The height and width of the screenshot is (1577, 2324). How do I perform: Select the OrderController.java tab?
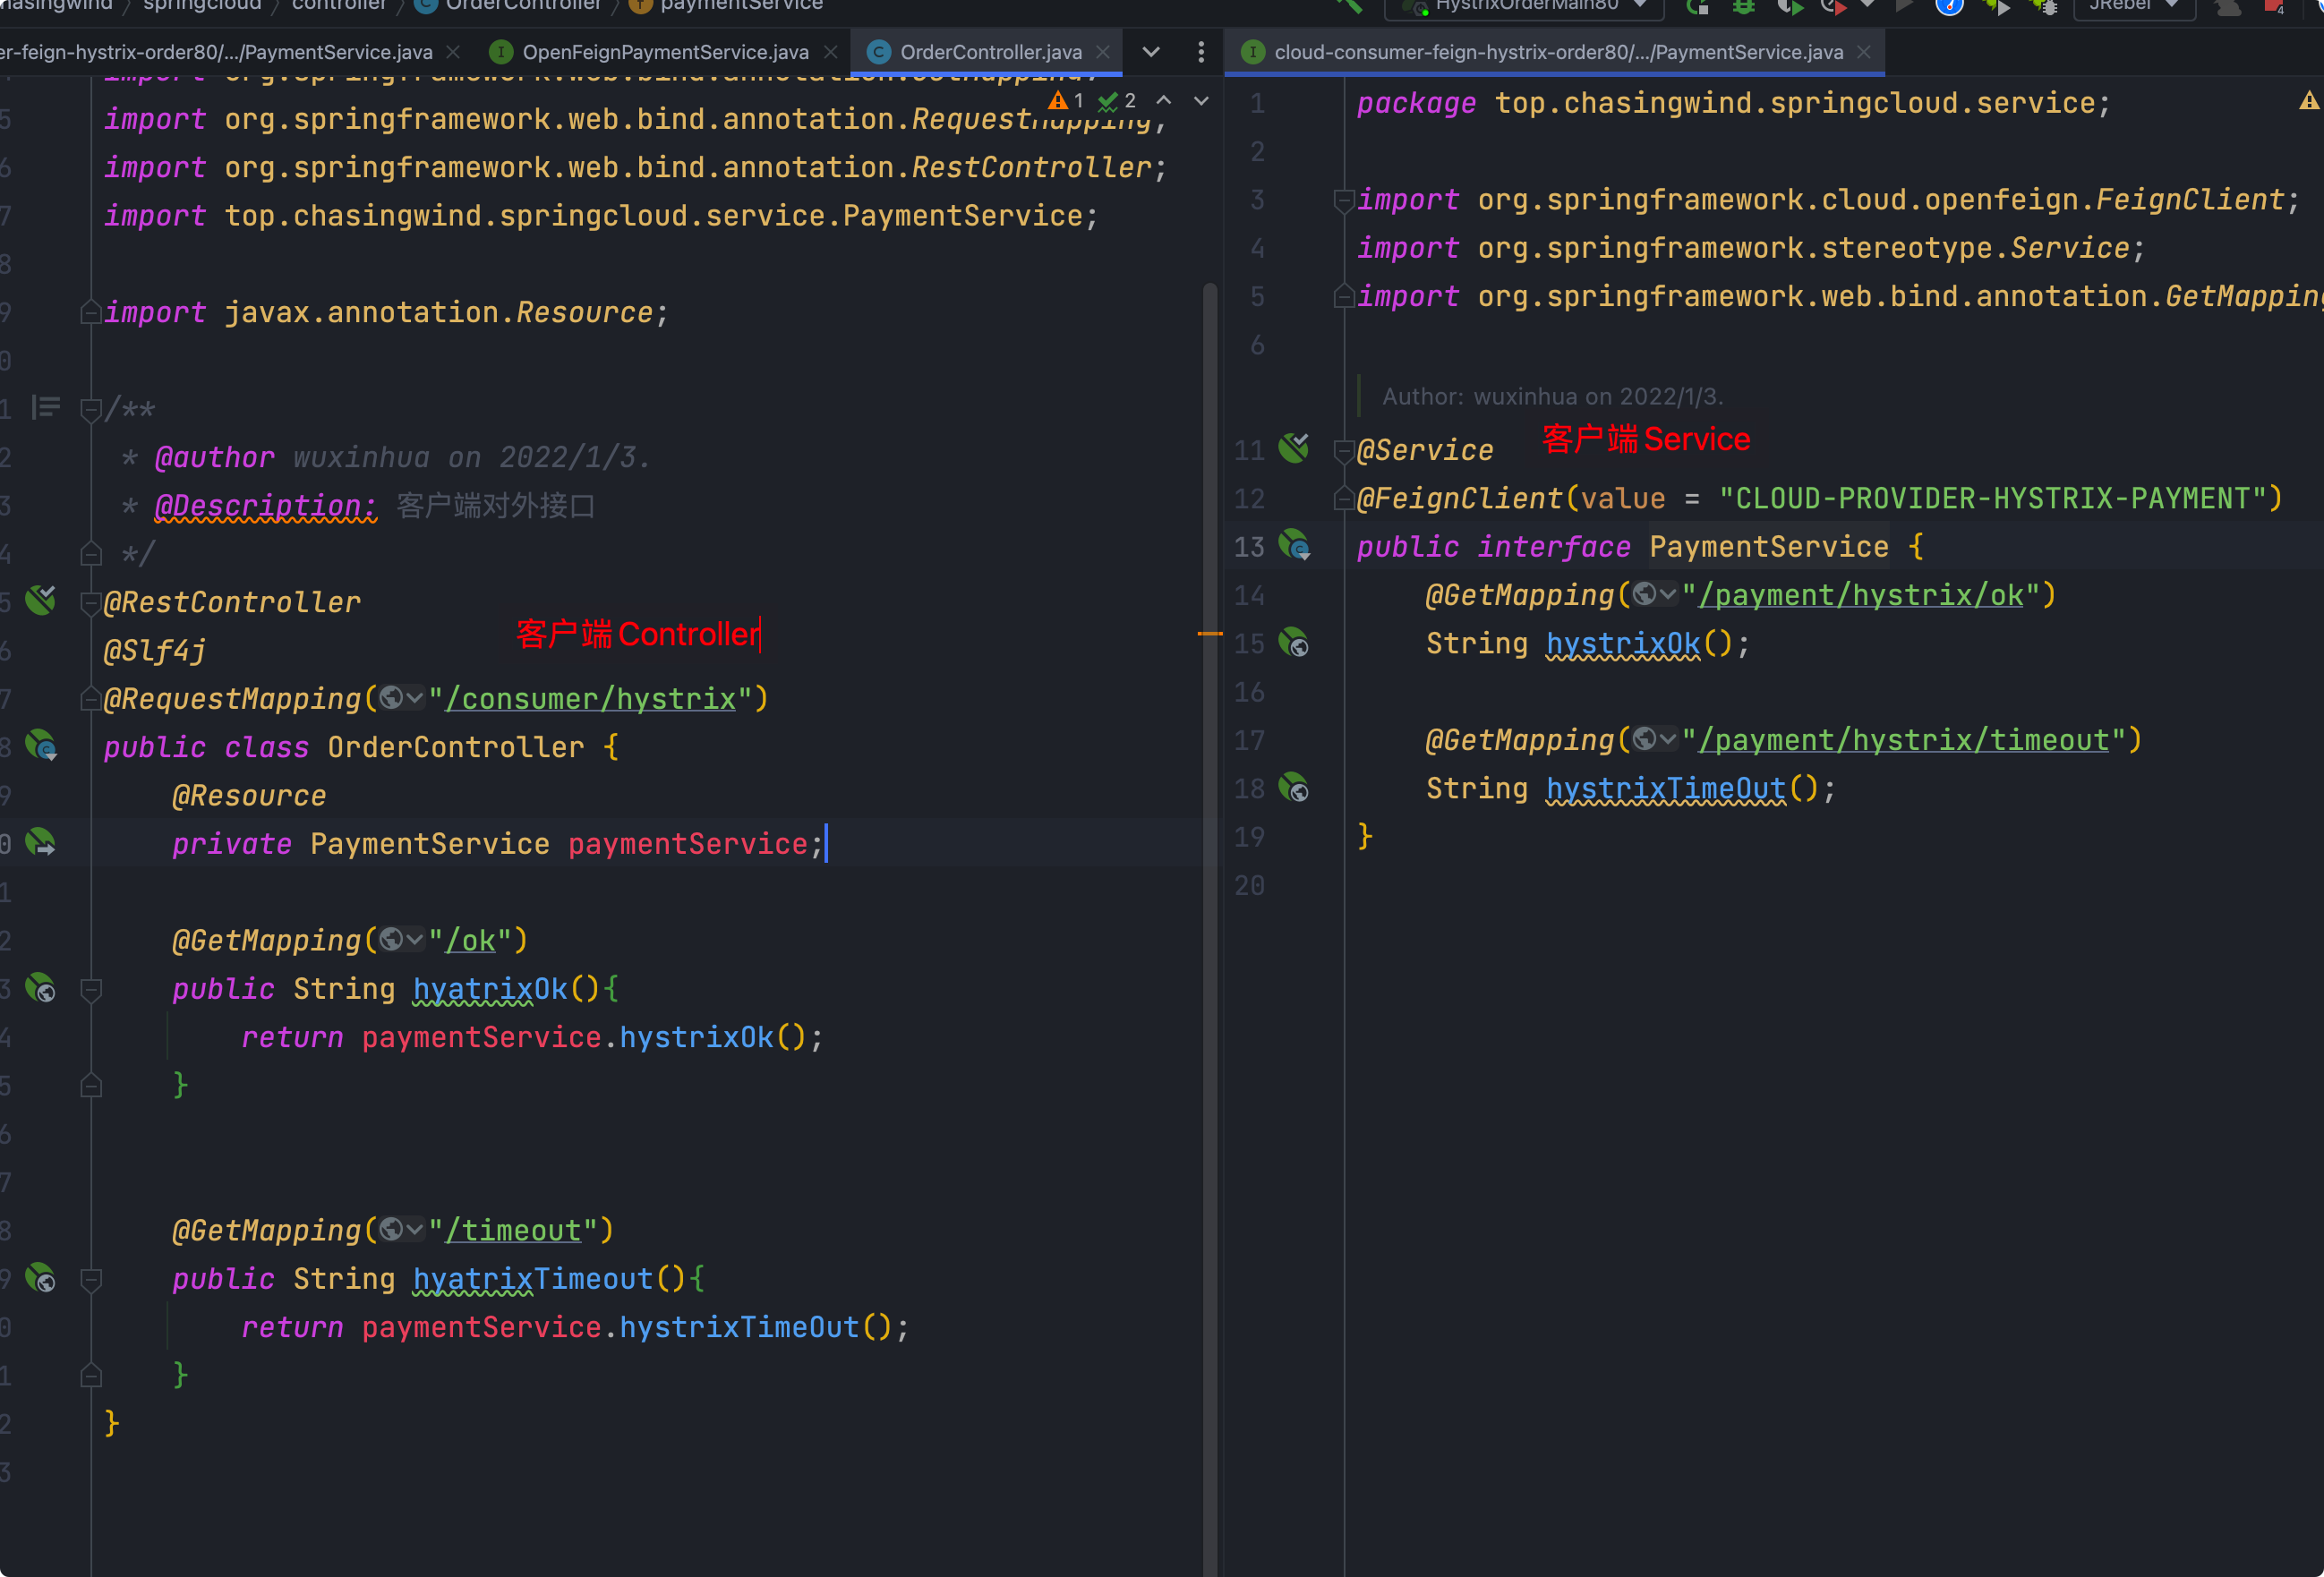[x=989, y=52]
